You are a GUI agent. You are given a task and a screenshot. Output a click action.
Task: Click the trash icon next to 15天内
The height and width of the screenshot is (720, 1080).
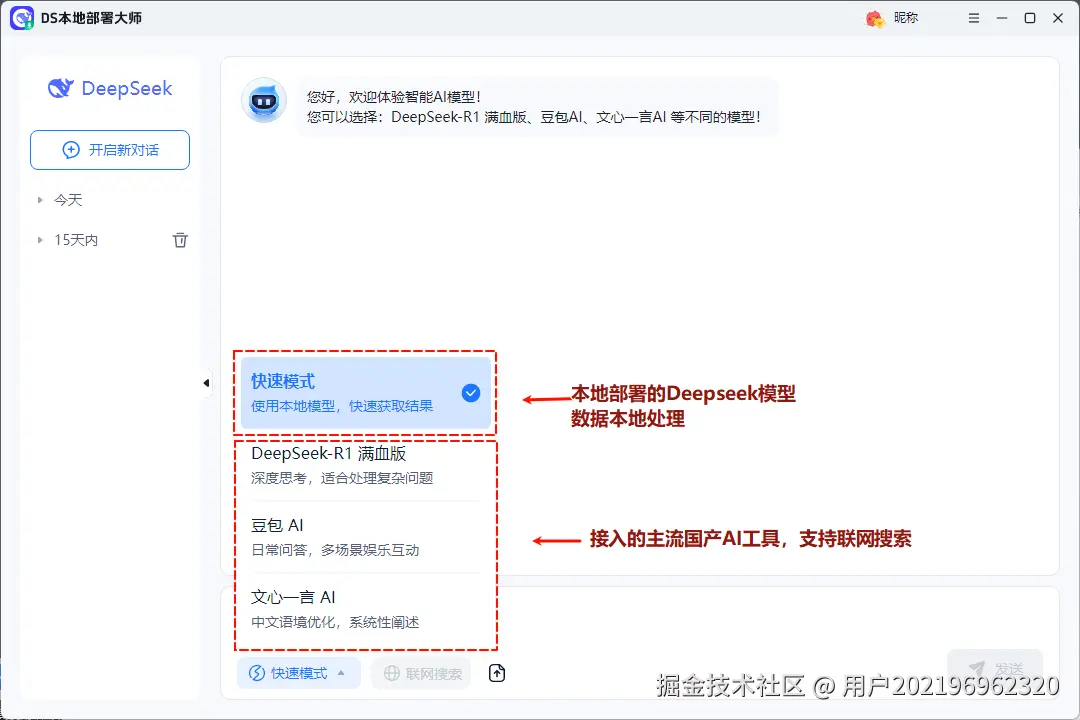pos(180,240)
